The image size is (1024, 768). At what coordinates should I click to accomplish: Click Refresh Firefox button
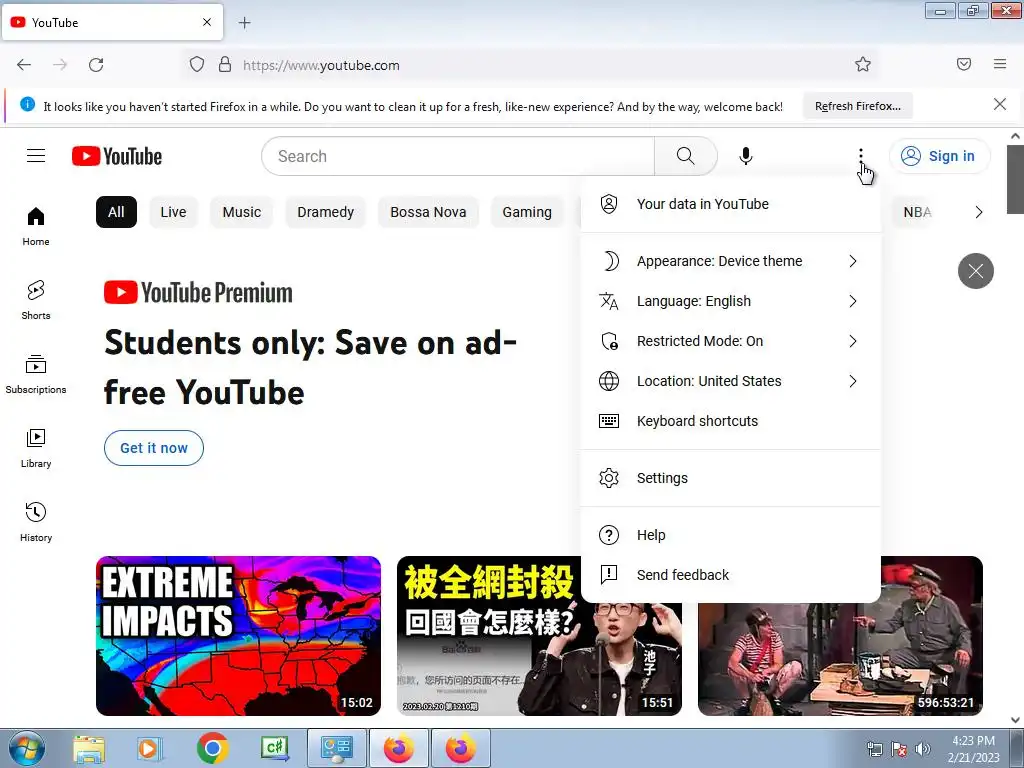(857, 106)
